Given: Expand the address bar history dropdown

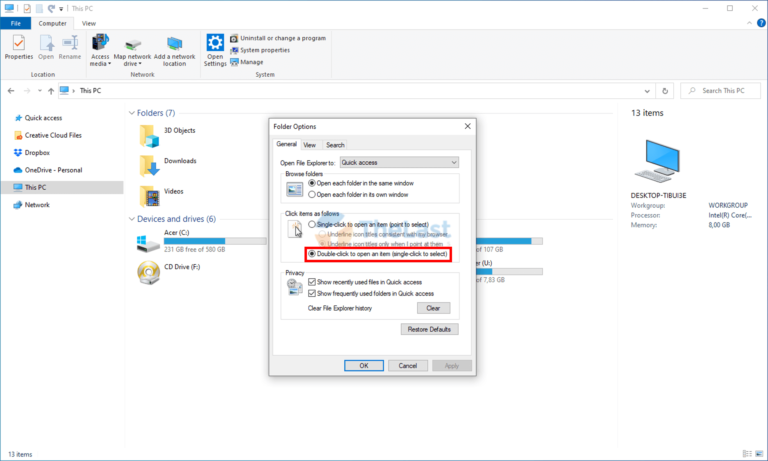Looking at the screenshot, I should pyautogui.click(x=647, y=91).
